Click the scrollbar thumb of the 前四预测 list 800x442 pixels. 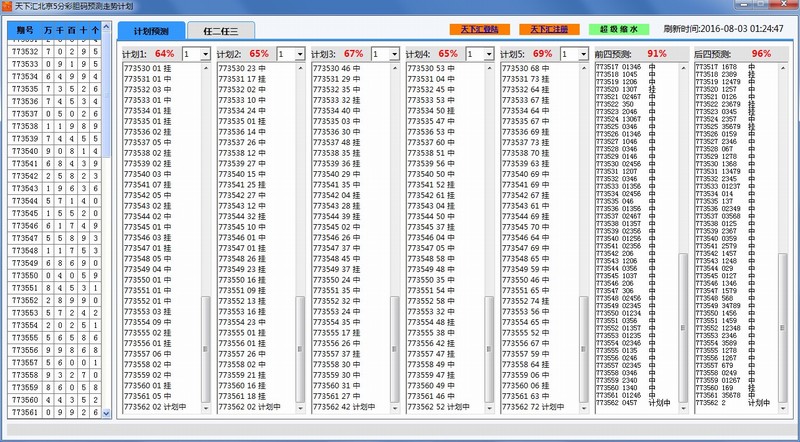tap(685, 330)
